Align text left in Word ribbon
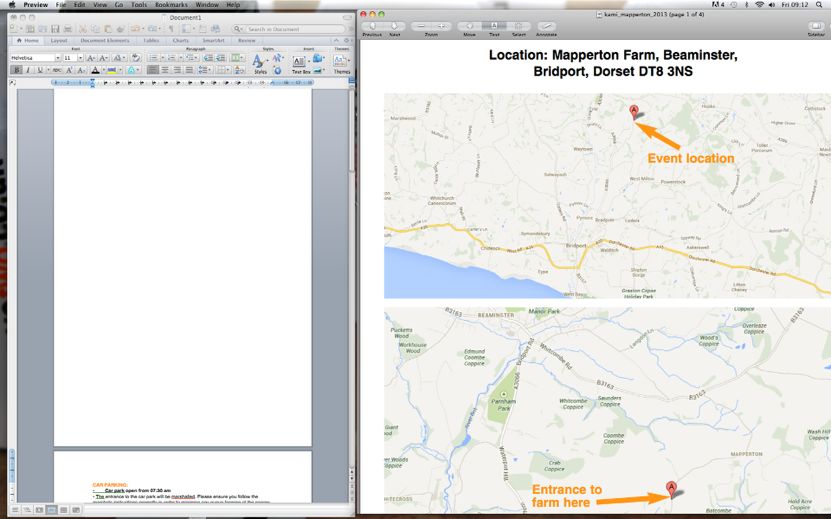 153,70
